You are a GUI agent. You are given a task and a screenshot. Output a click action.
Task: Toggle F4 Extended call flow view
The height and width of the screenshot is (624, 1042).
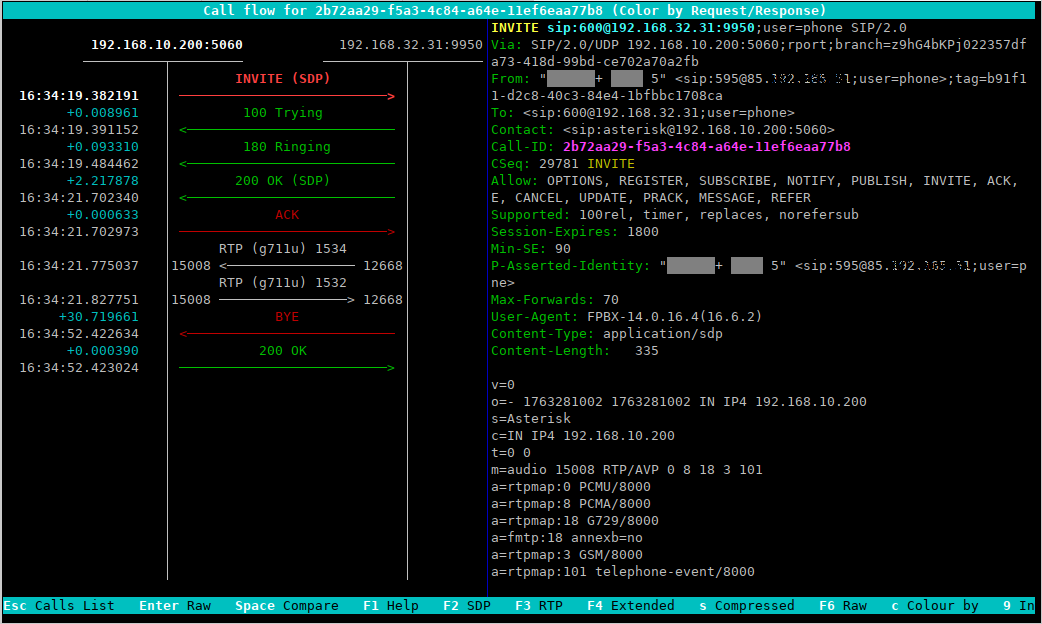coord(630,606)
